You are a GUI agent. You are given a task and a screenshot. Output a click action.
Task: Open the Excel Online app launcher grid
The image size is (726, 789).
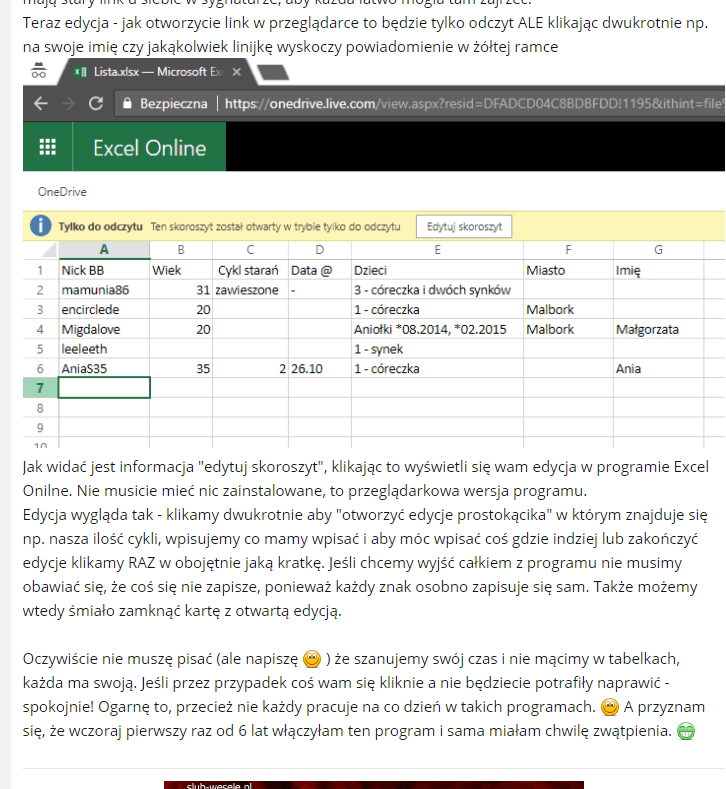(x=48, y=147)
